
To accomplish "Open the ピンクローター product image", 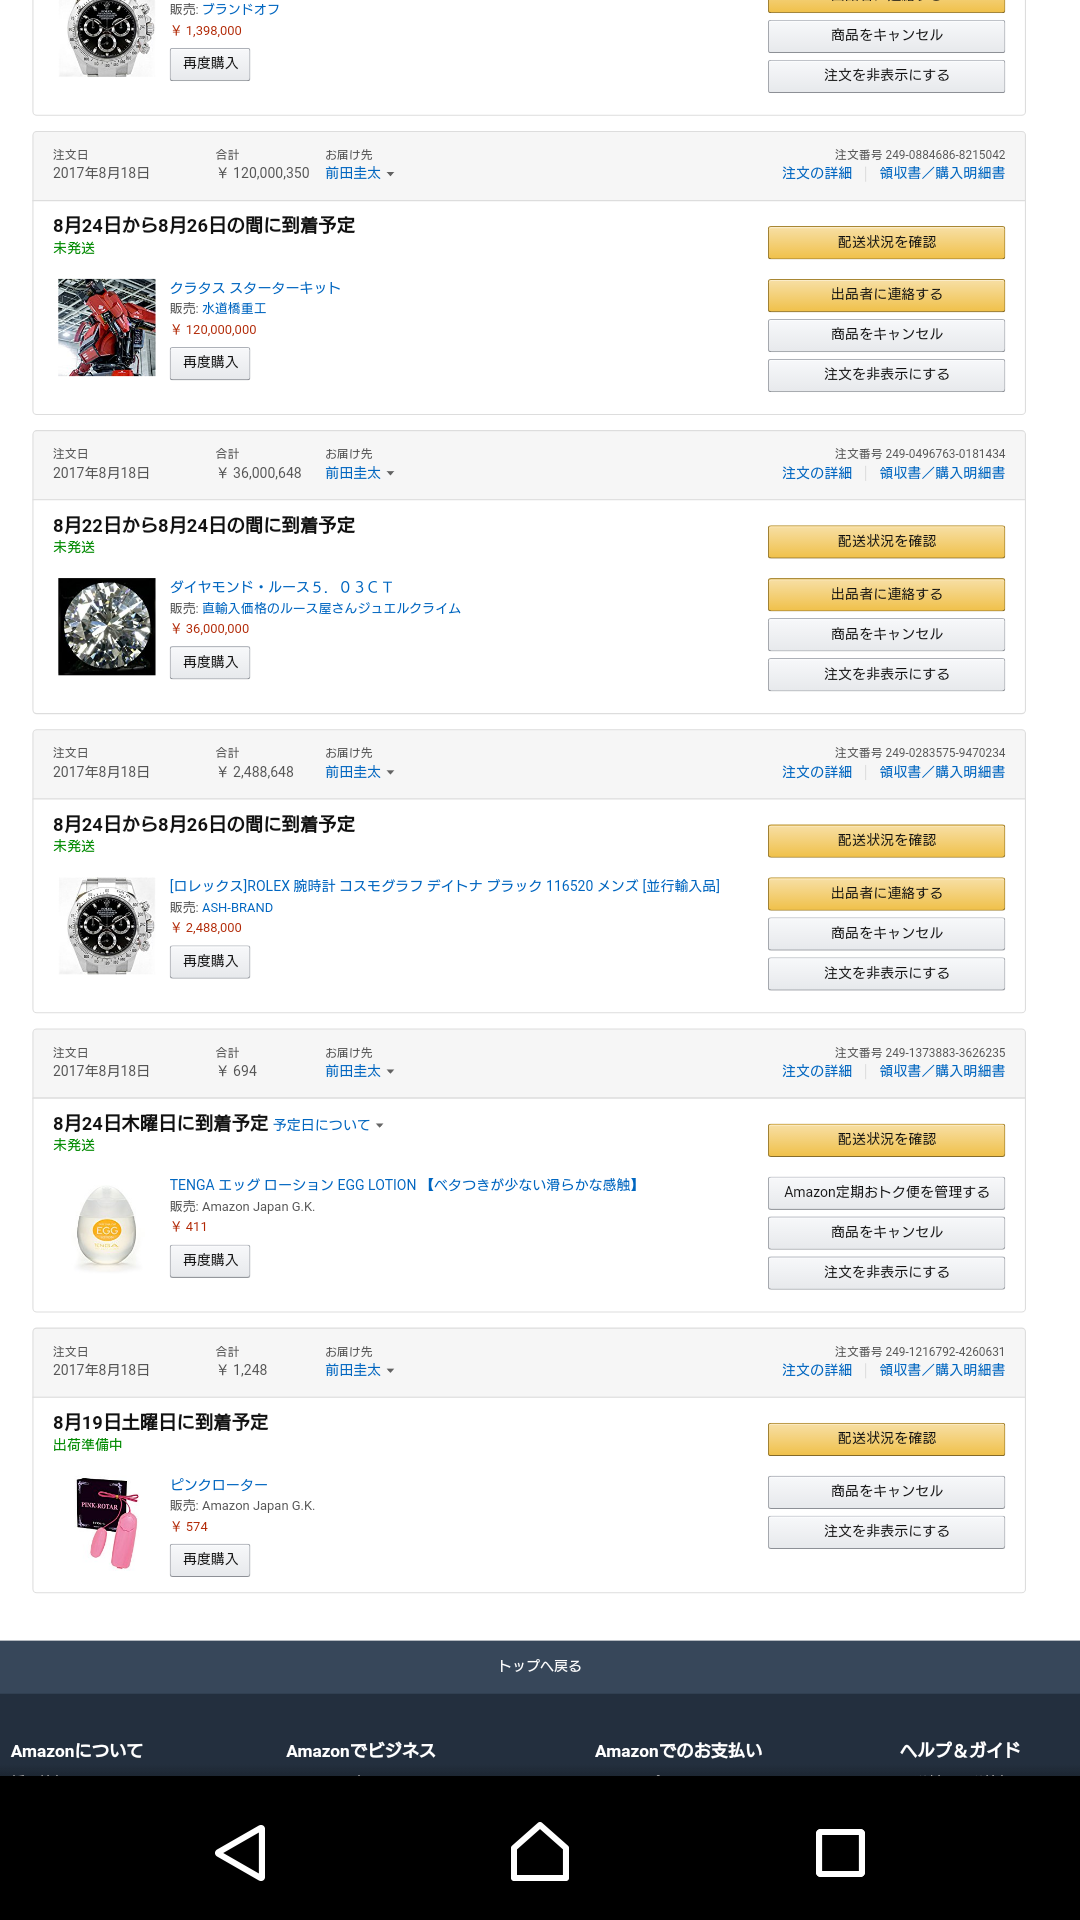I will 107,1523.
